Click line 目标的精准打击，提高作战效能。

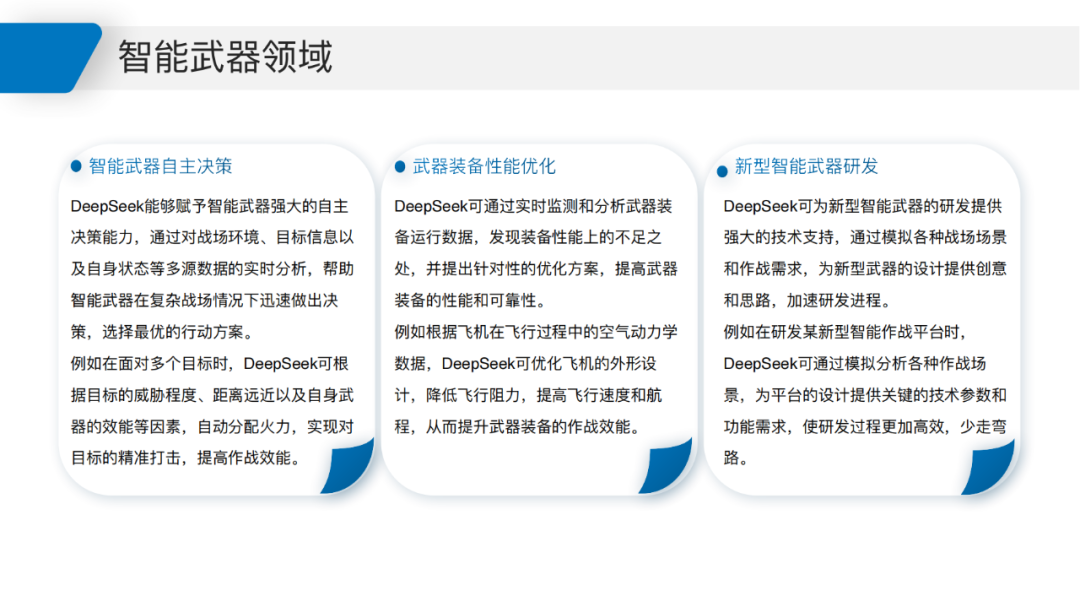point(189,457)
